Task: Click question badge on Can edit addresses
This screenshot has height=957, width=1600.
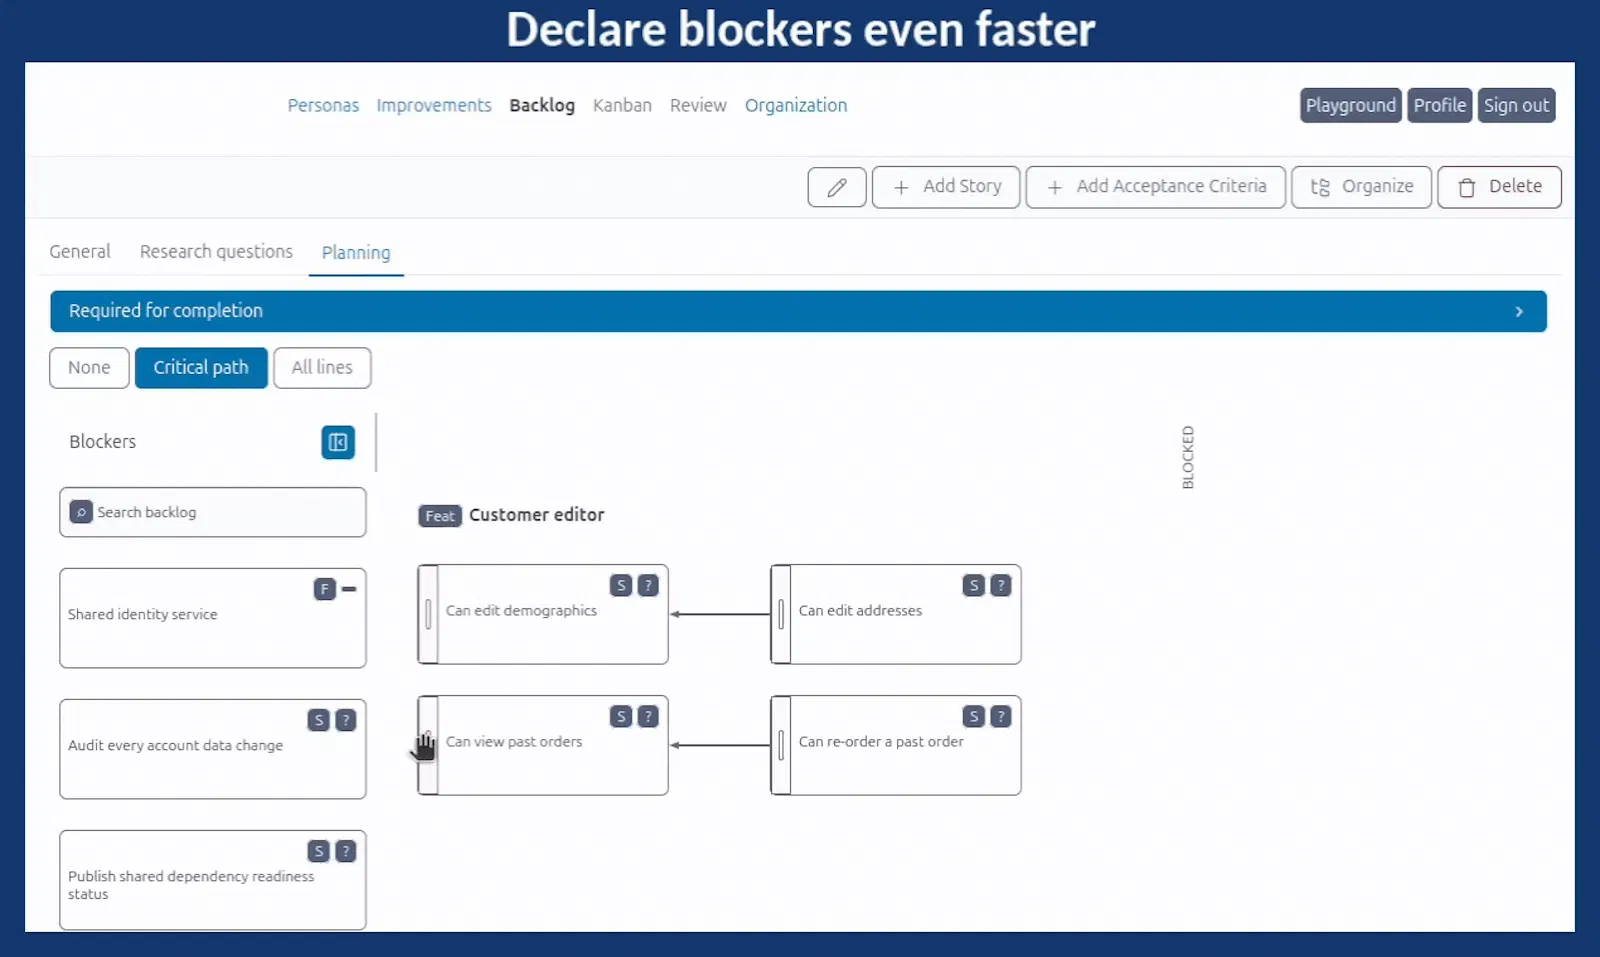Action: [1000, 585]
